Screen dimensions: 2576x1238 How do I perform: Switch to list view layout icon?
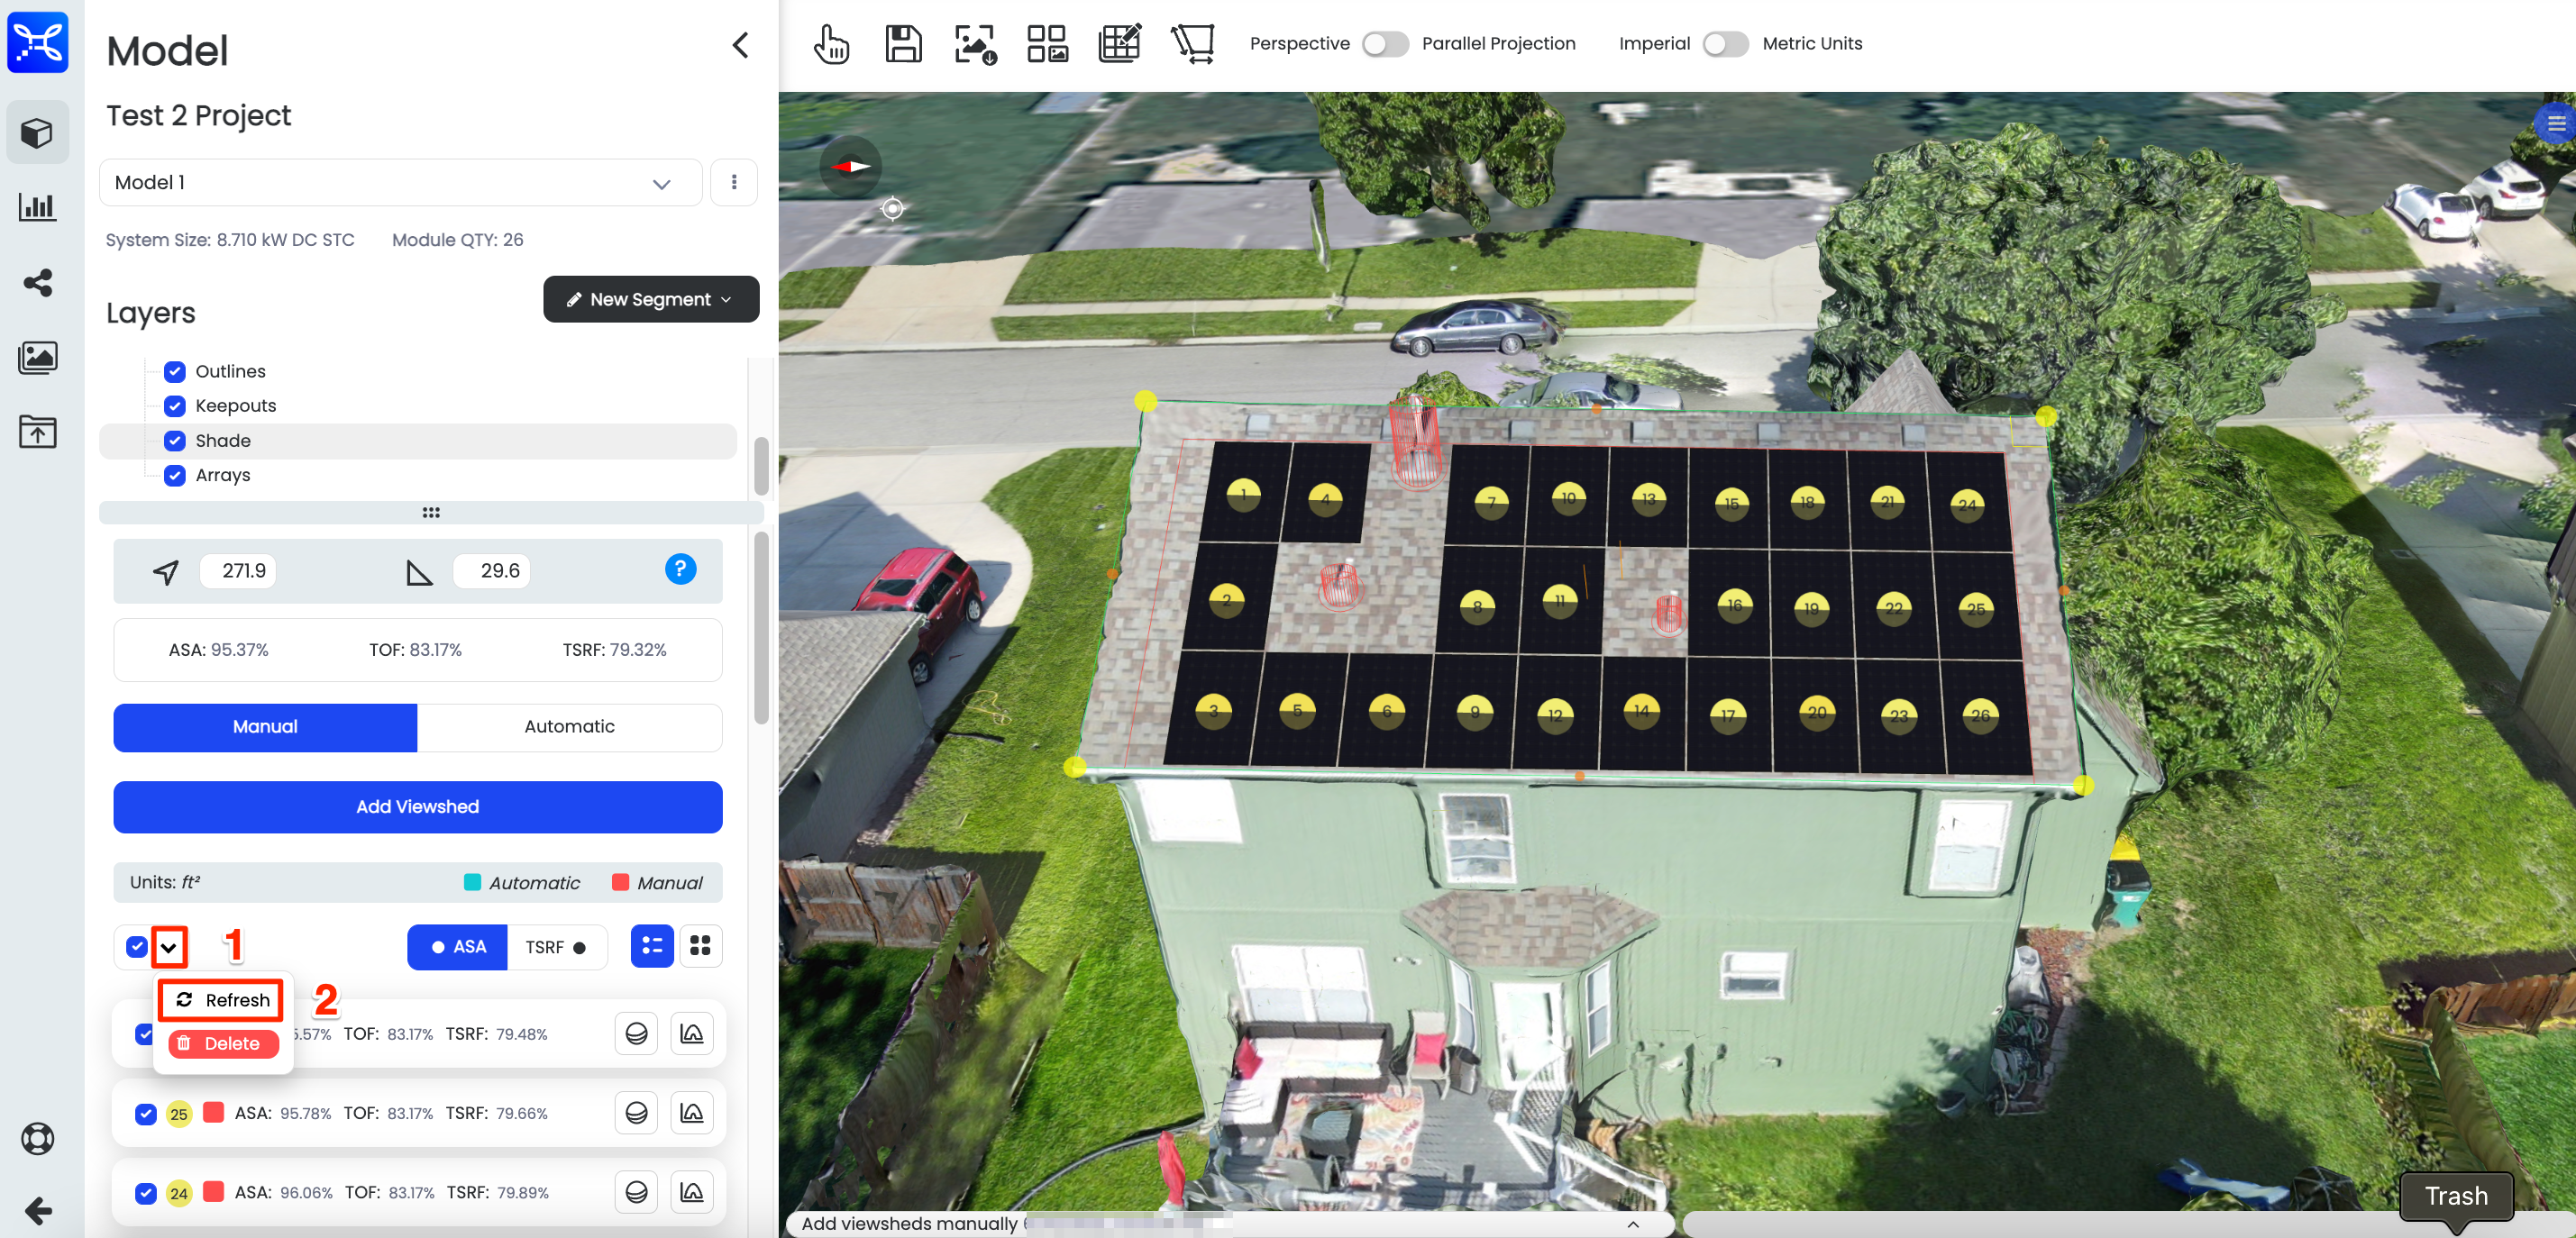(652, 946)
